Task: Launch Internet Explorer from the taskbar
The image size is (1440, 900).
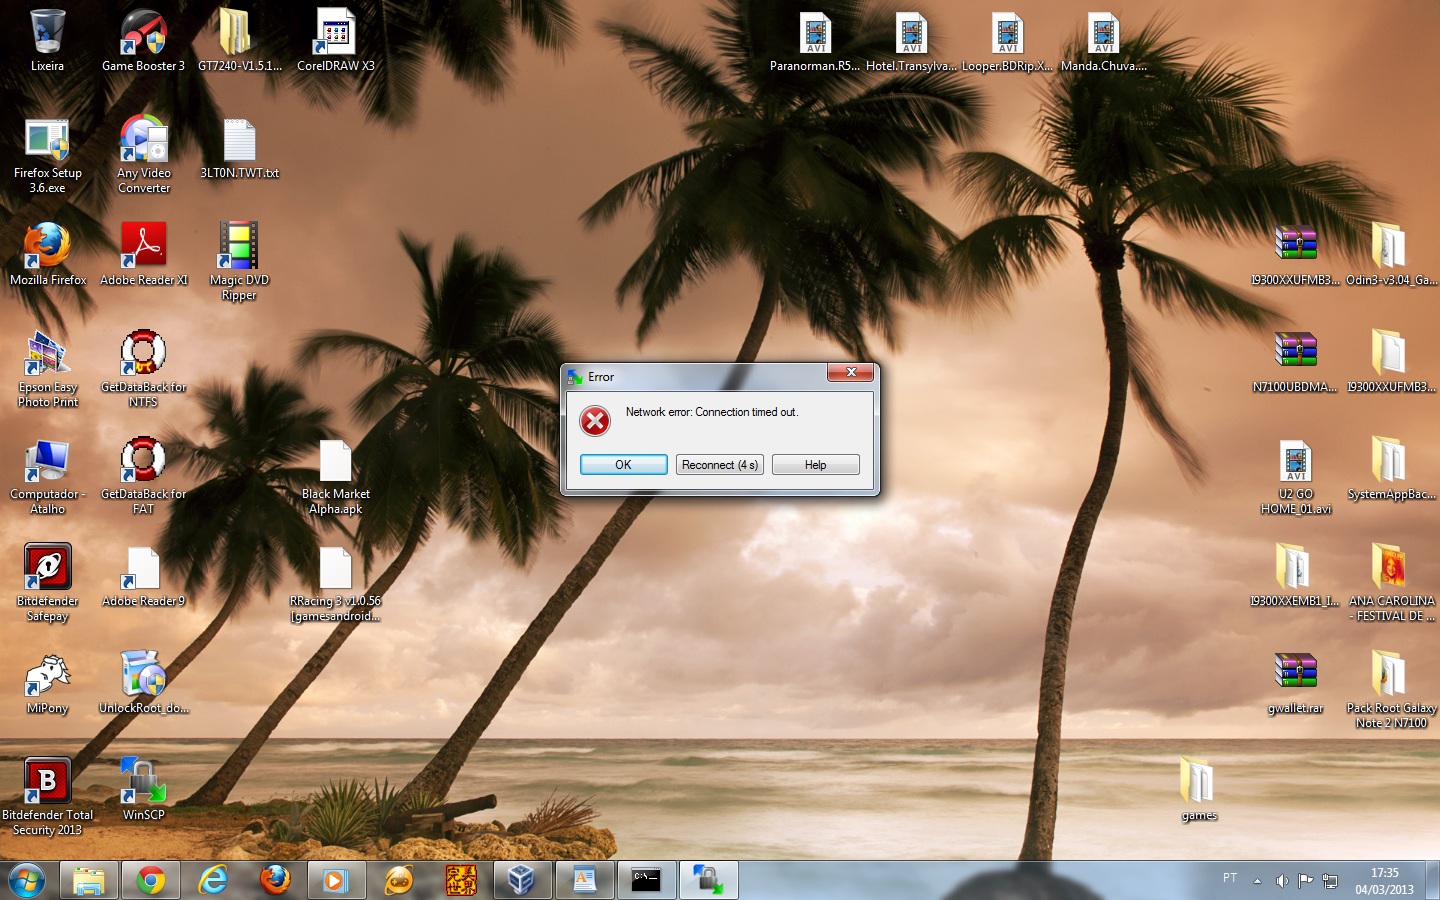Action: coord(213,880)
